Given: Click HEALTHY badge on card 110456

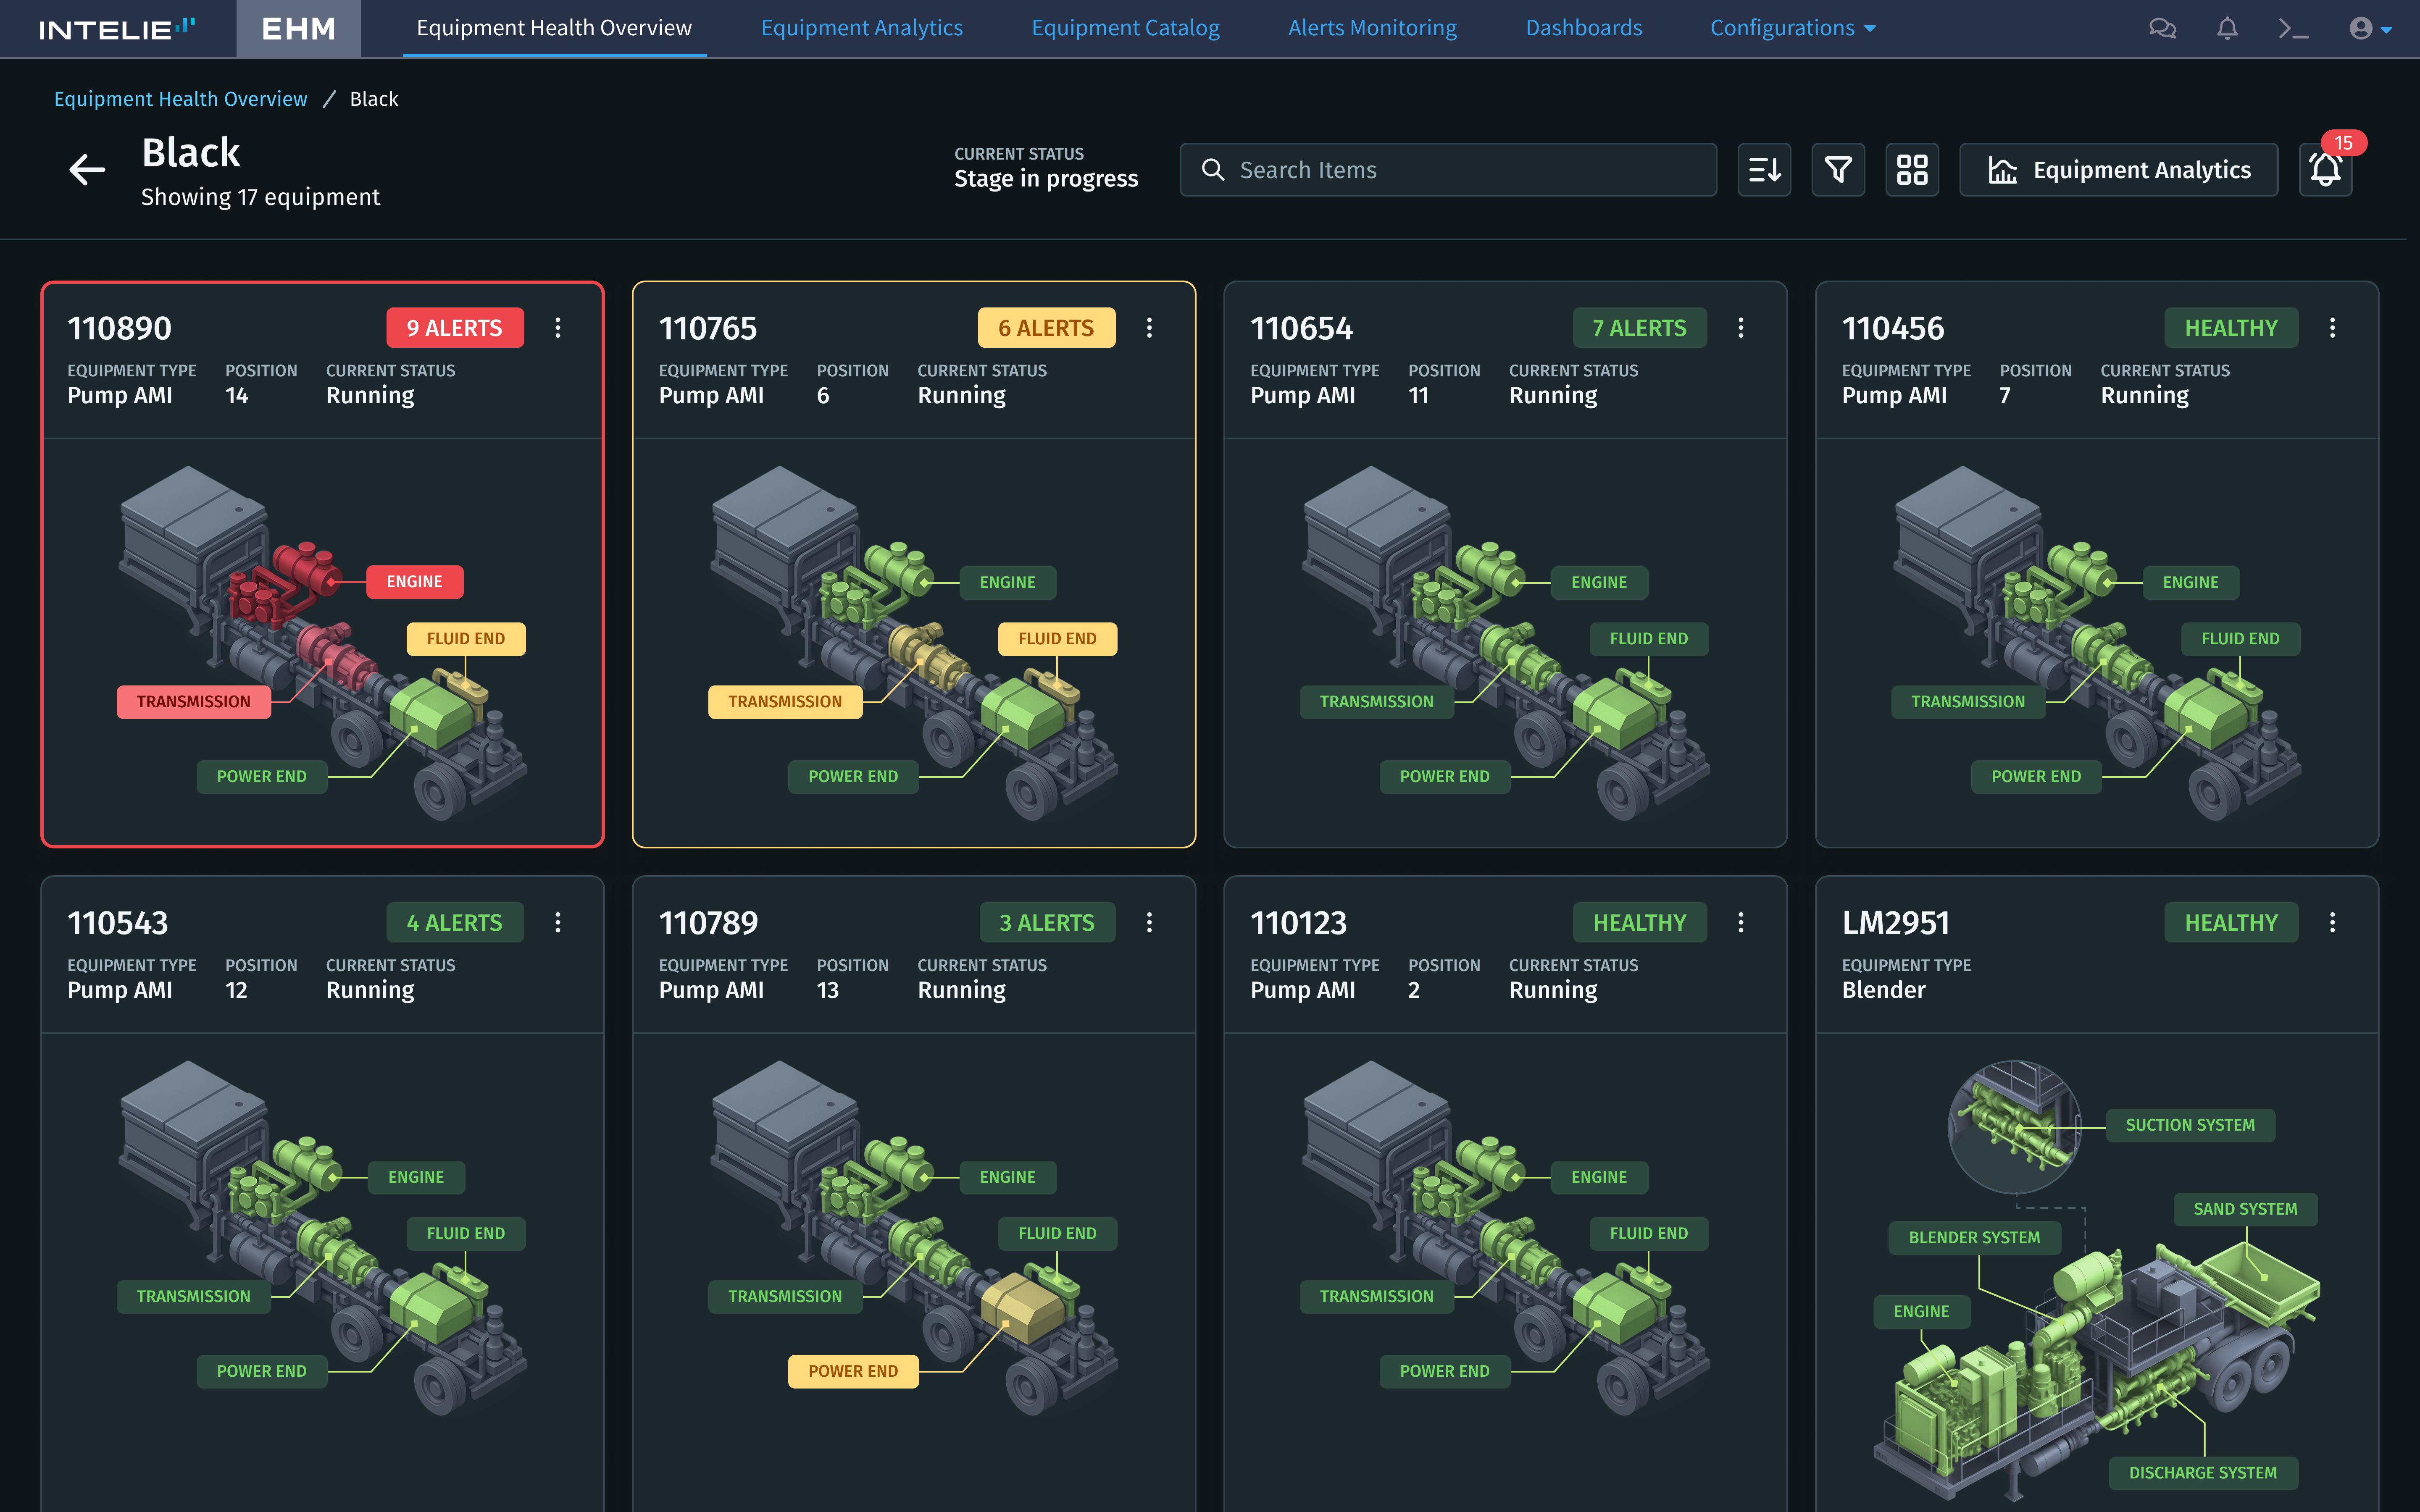Looking at the screenshot, I should [x=2231, y=328].
